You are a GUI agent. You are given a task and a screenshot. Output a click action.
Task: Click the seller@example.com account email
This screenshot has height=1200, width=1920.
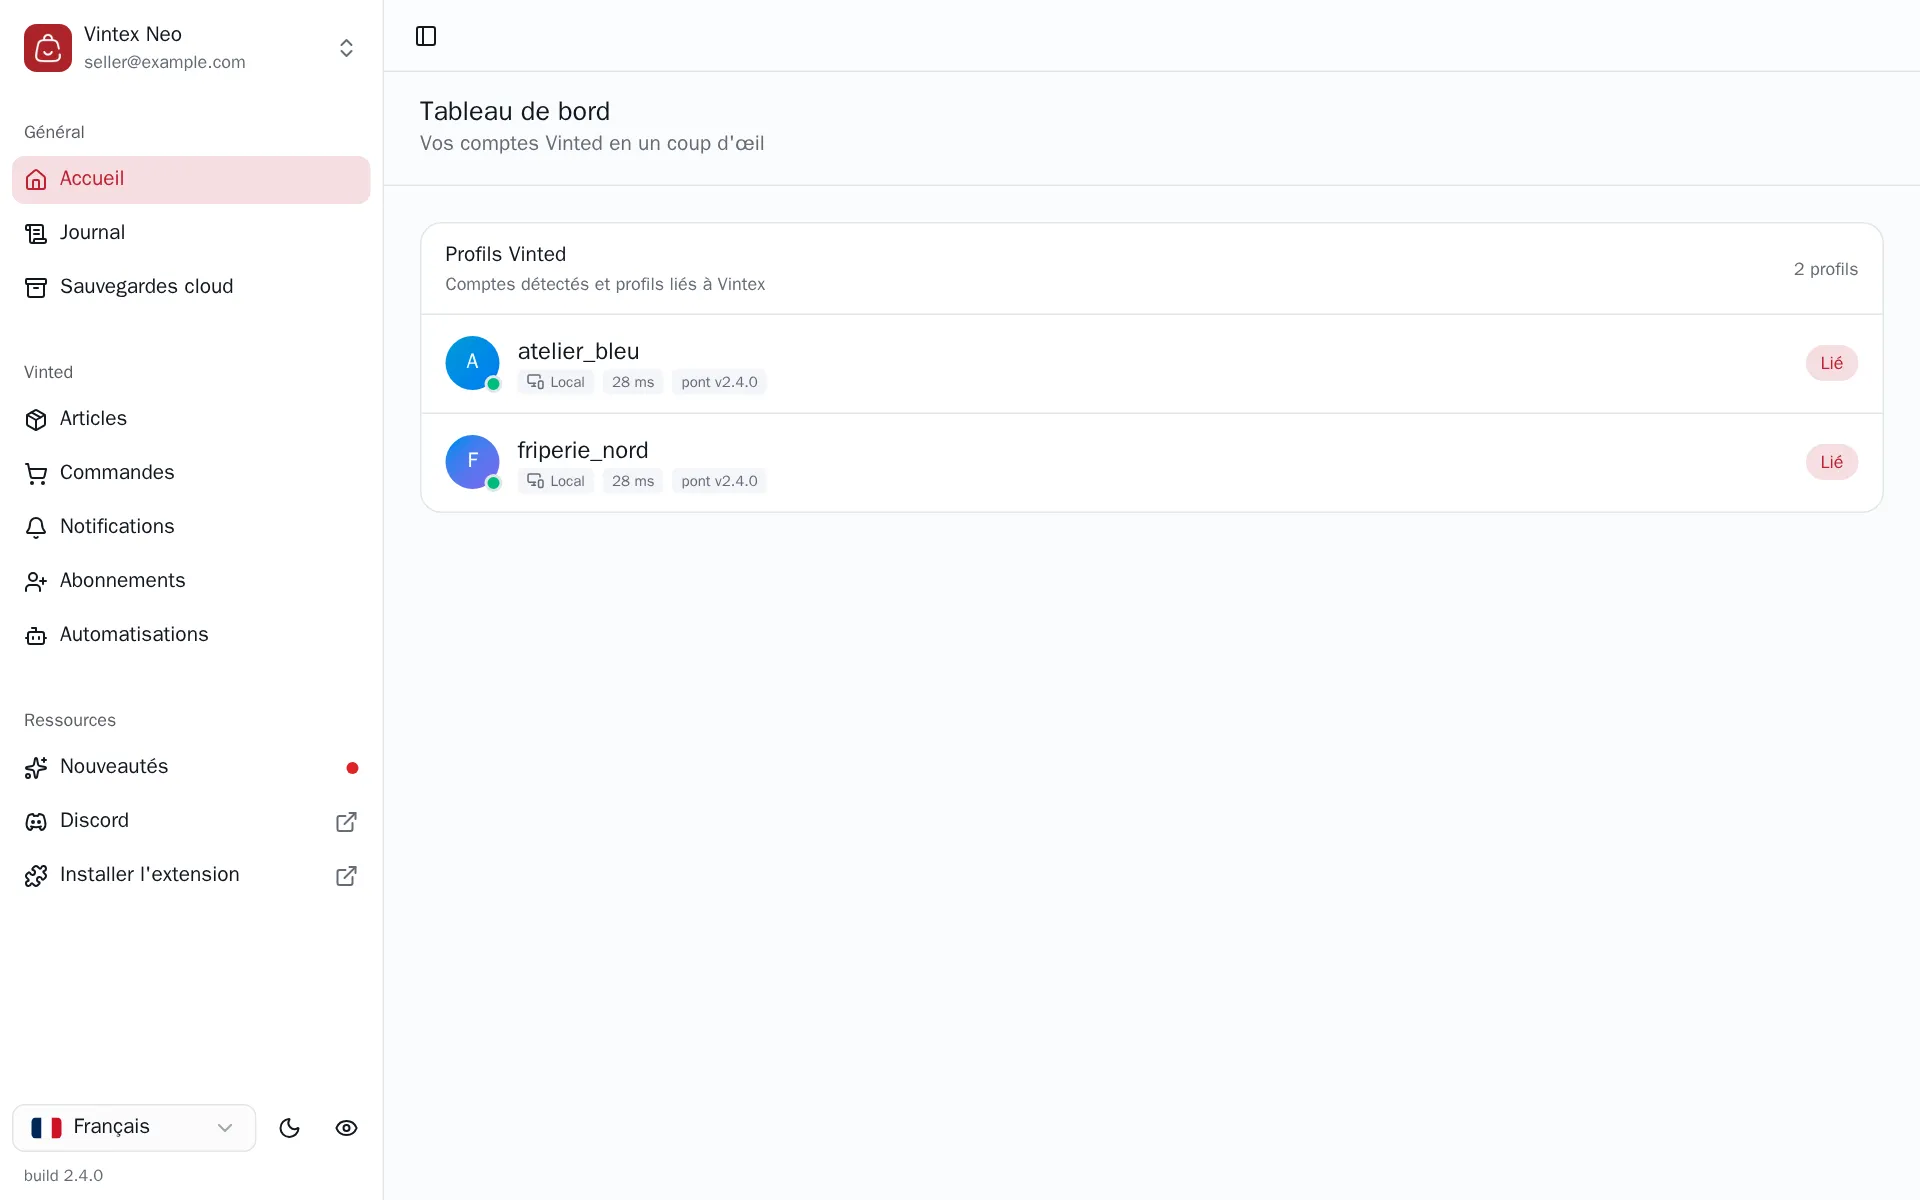tap(165, 62)
